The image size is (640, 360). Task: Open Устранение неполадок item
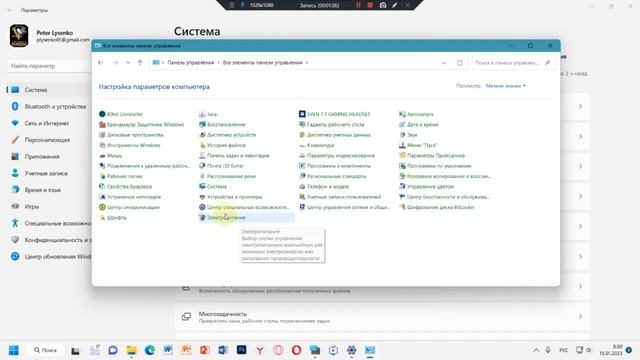pyautogui.click(x=130, y=197)
